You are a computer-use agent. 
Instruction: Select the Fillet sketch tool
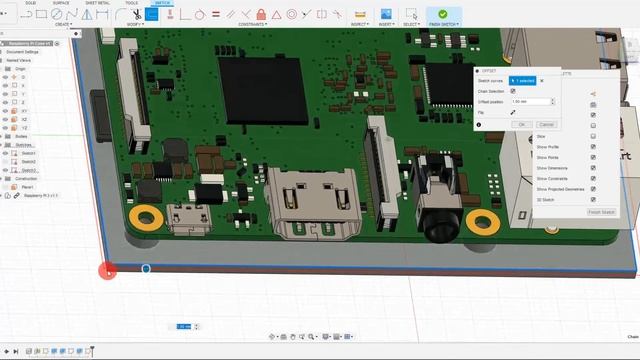click(x=120, y=14)
